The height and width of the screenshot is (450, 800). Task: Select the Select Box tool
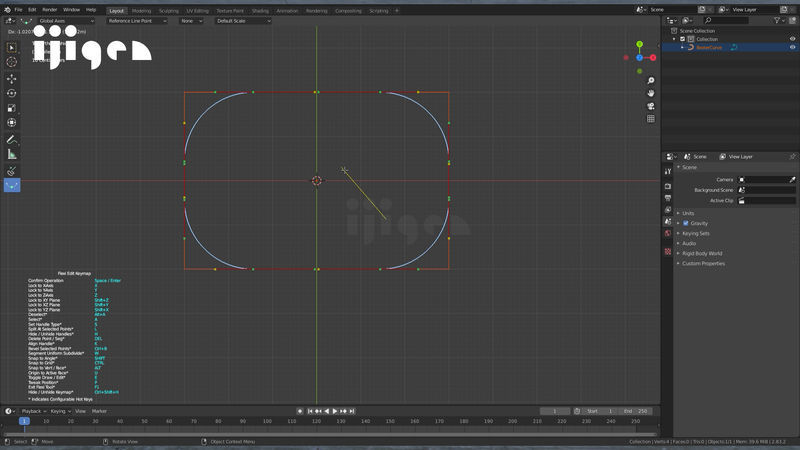pos(12,47)
